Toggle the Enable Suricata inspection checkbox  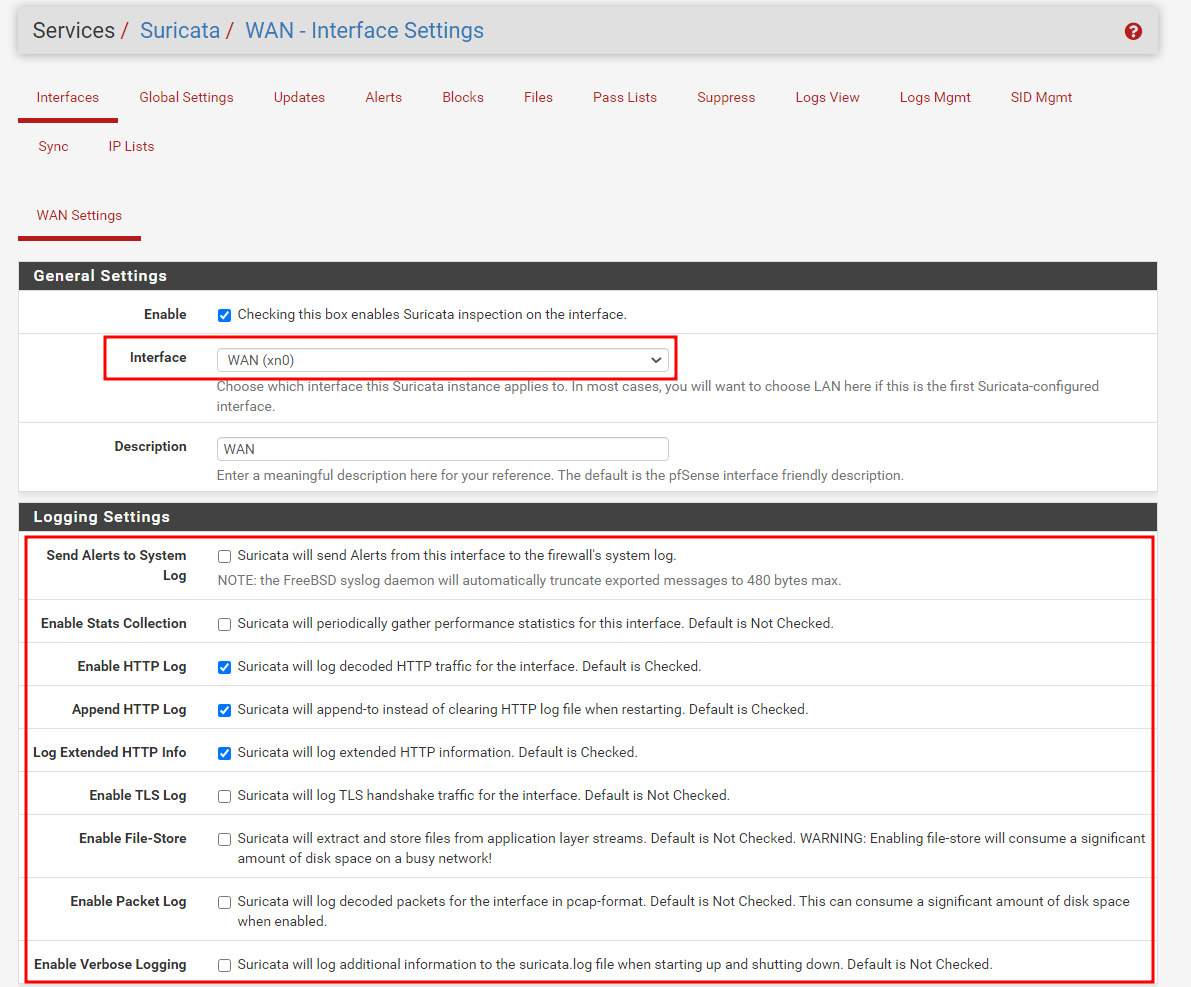[224, 315]
